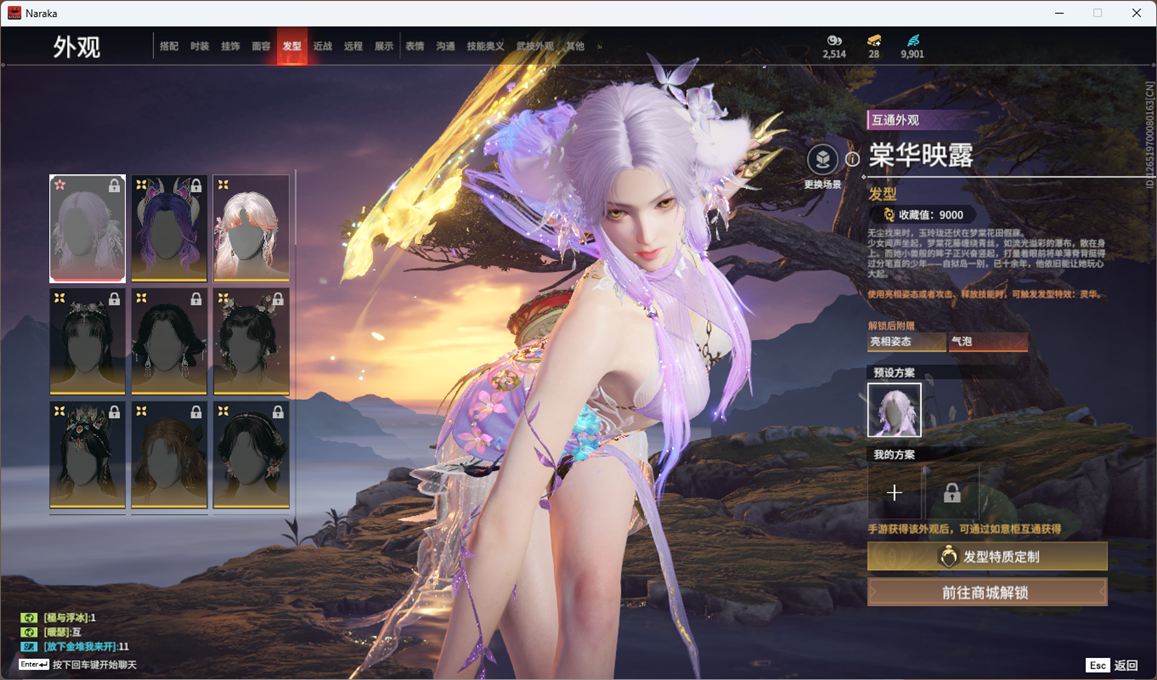Select the 面容 (face) tab

click(261, 46)
